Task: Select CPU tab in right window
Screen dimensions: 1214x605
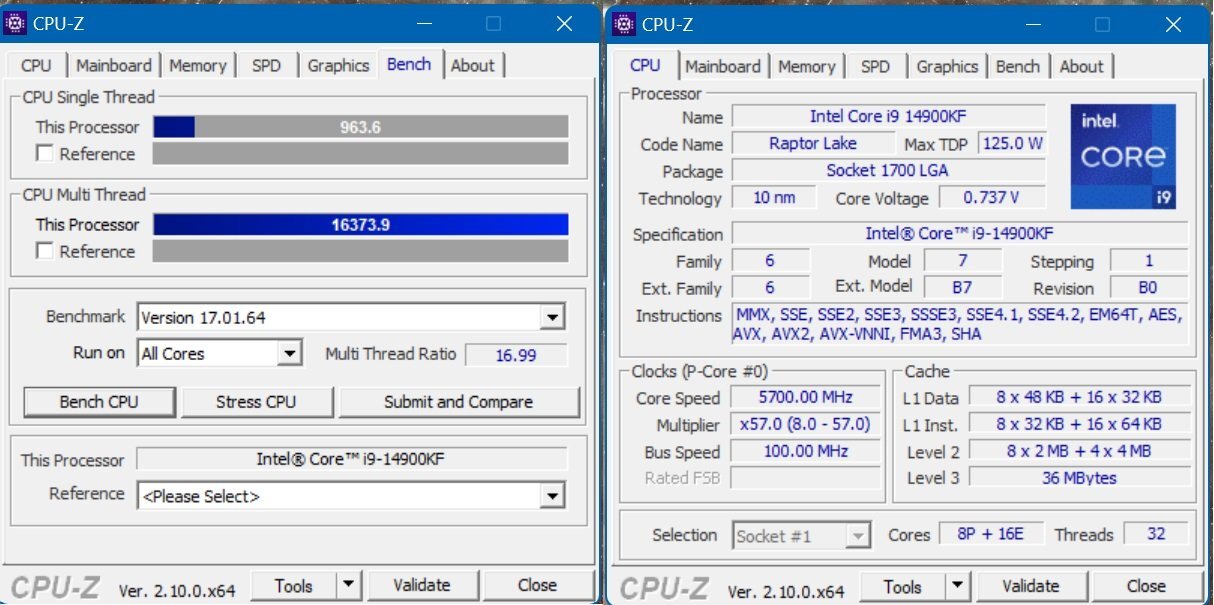Action: pyautogui.click(x=645, y=65)
